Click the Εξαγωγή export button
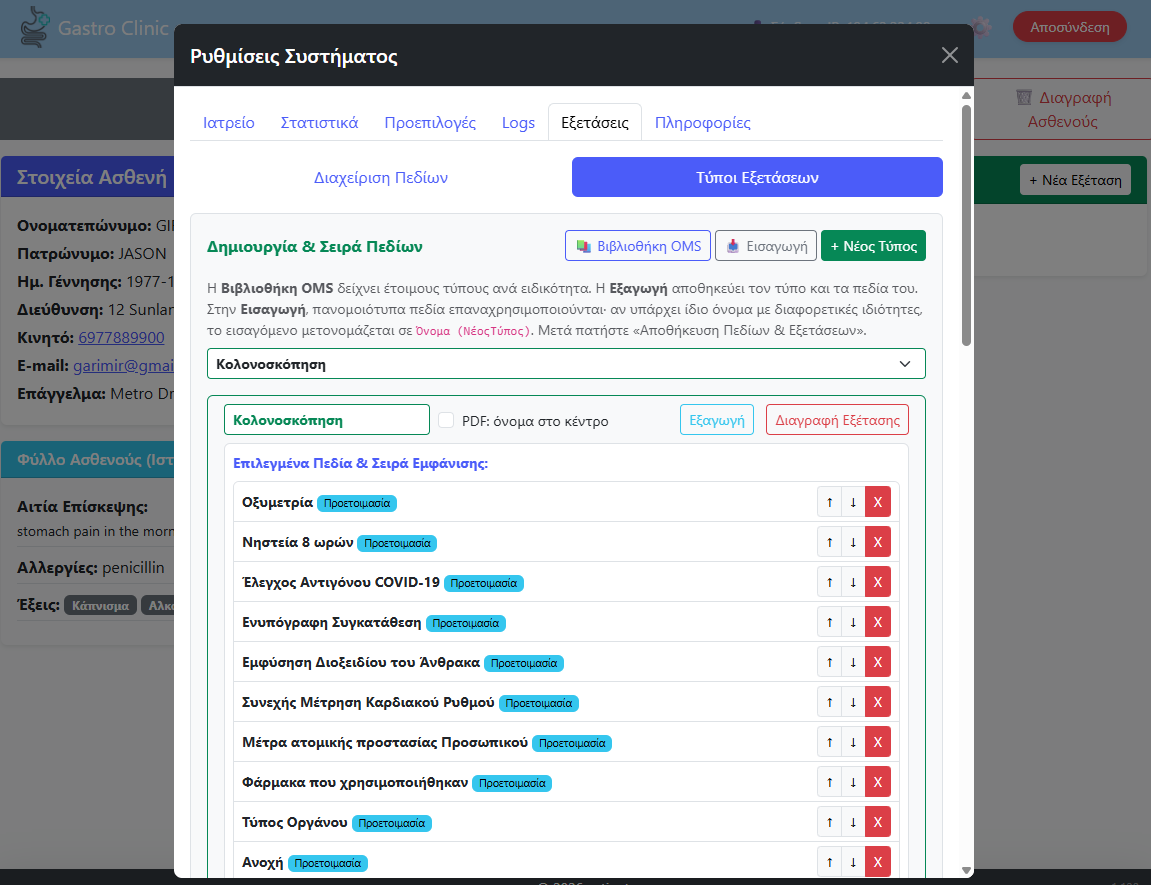The width and height of the screenshot is (1151, 885). 716,420
